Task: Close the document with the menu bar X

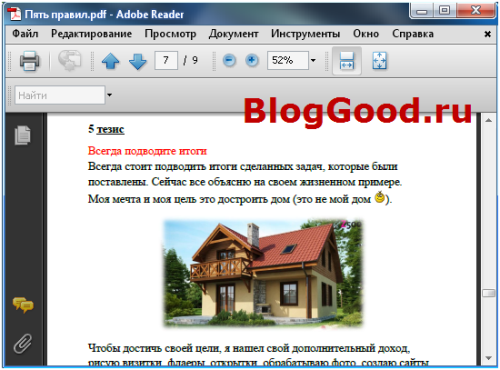Action: pos(487,34)
